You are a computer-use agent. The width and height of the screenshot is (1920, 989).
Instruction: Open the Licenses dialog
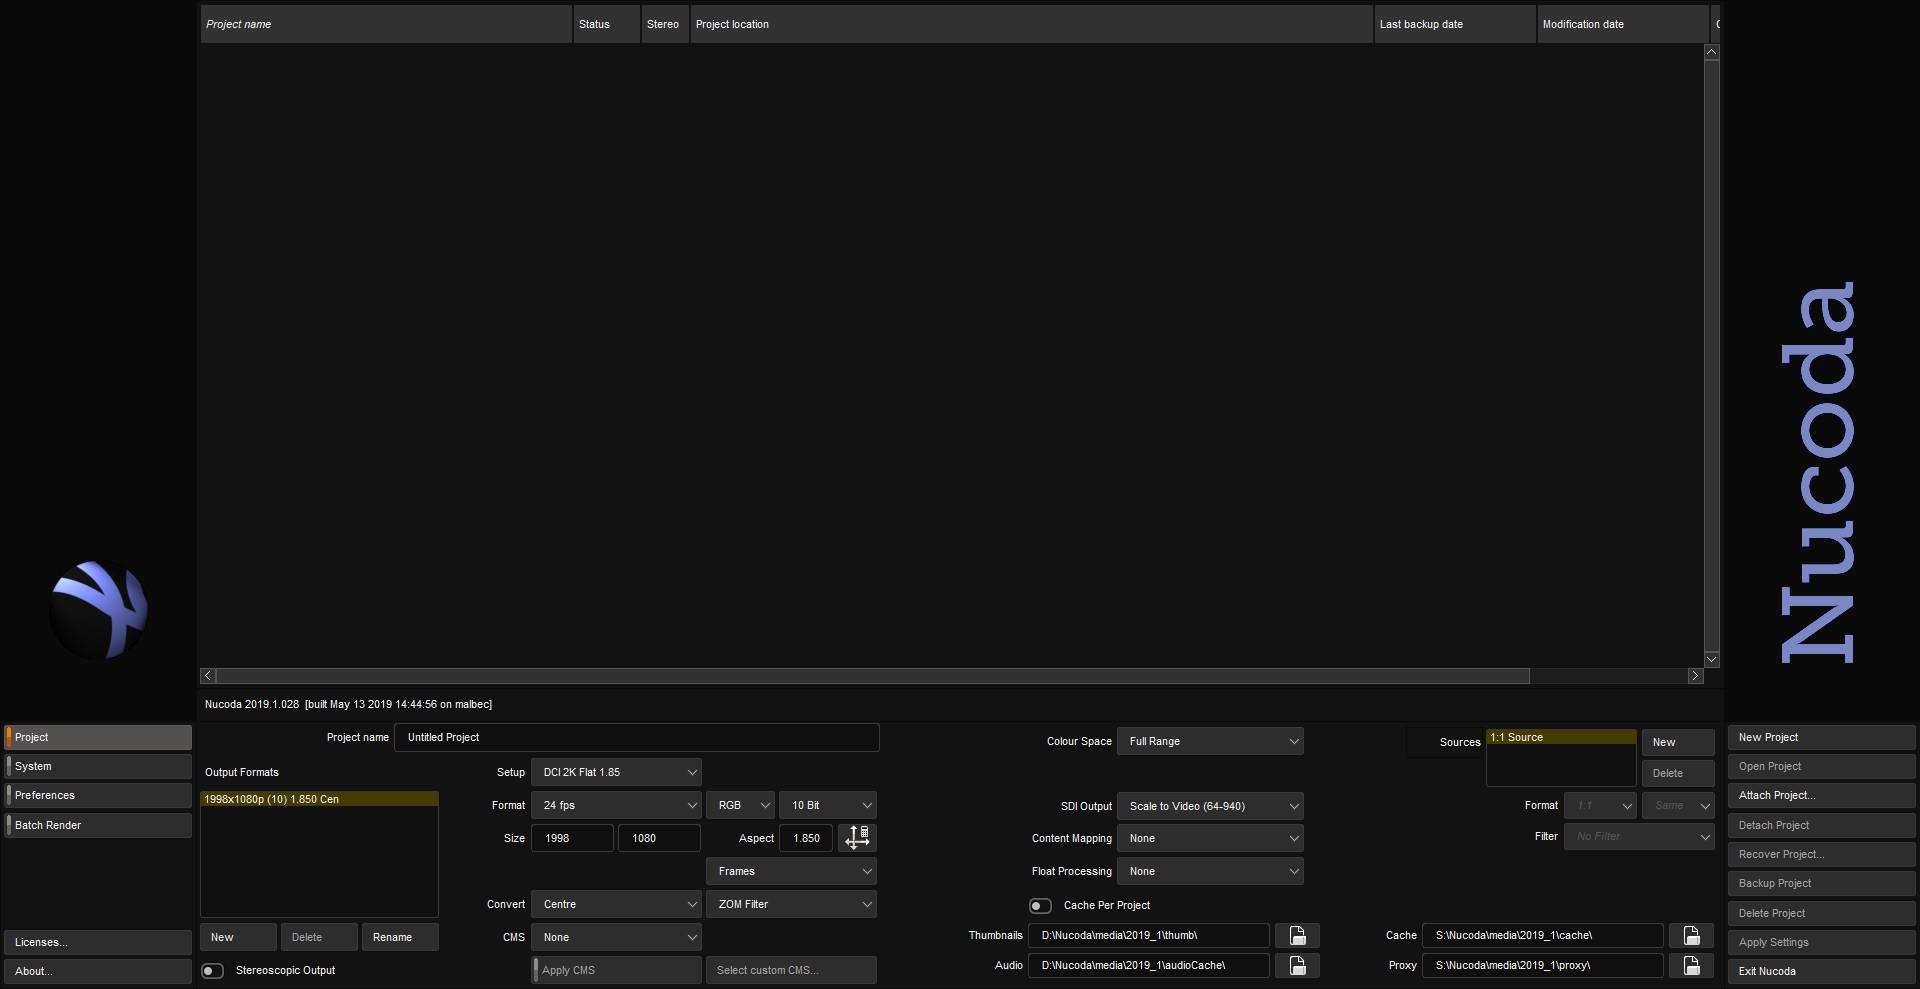point(98,942)
